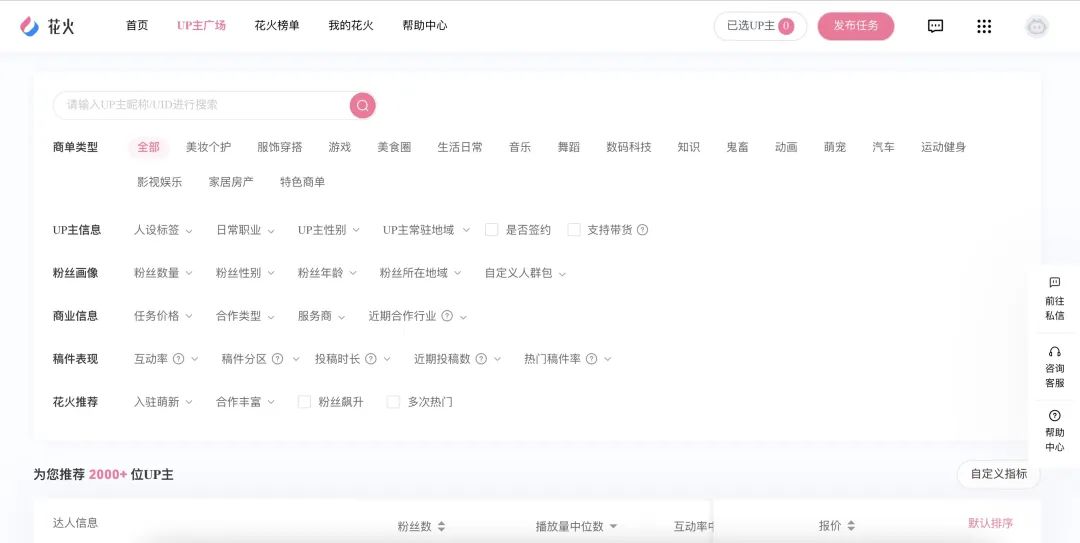Image resolution: width=1080 pixels, height=543 pixels.
Task: Click help icon next to 互动率
Action: point(178,359)
